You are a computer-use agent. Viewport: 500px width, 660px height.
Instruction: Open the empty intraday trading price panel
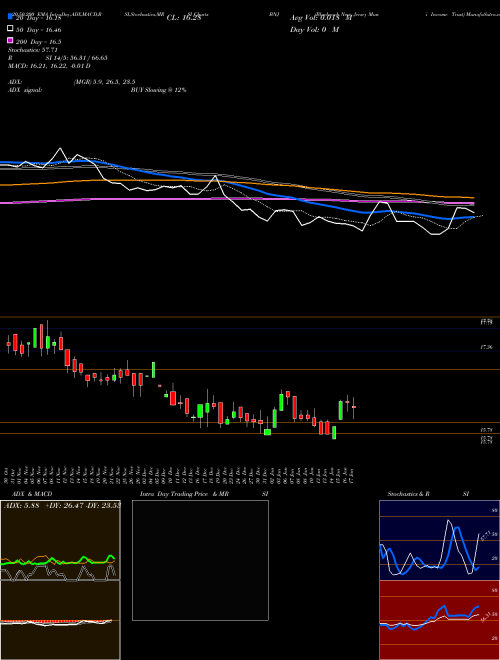coord(200,560)
